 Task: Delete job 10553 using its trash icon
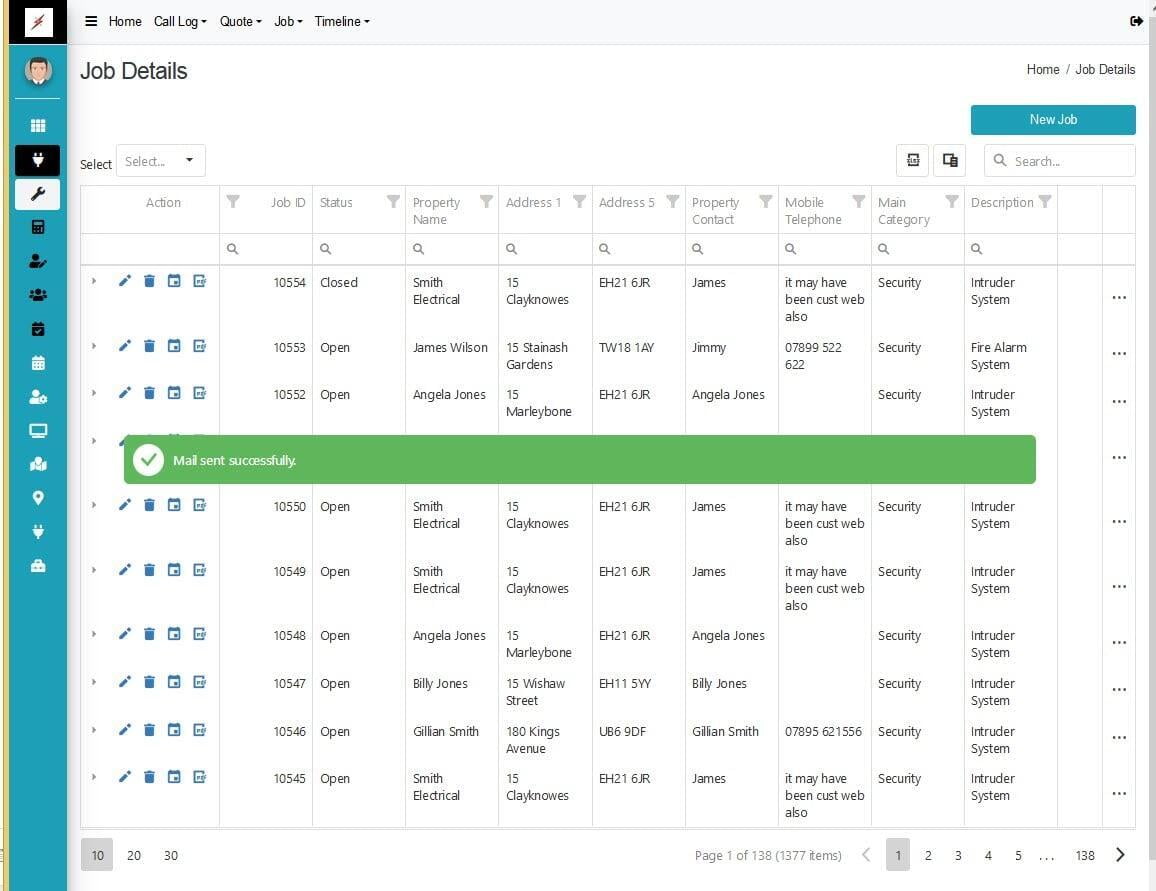coord(149,346)
